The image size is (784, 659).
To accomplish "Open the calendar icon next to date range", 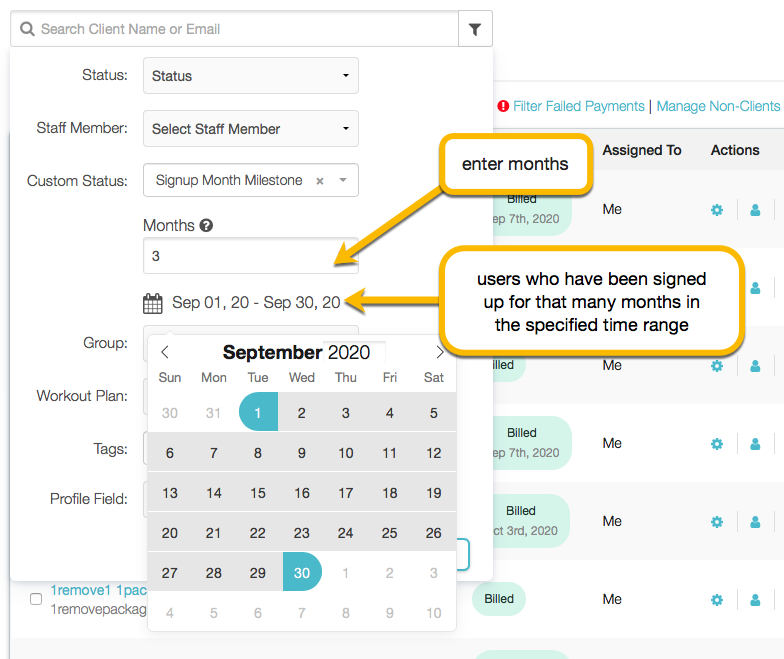I will [x=152, y=303].
